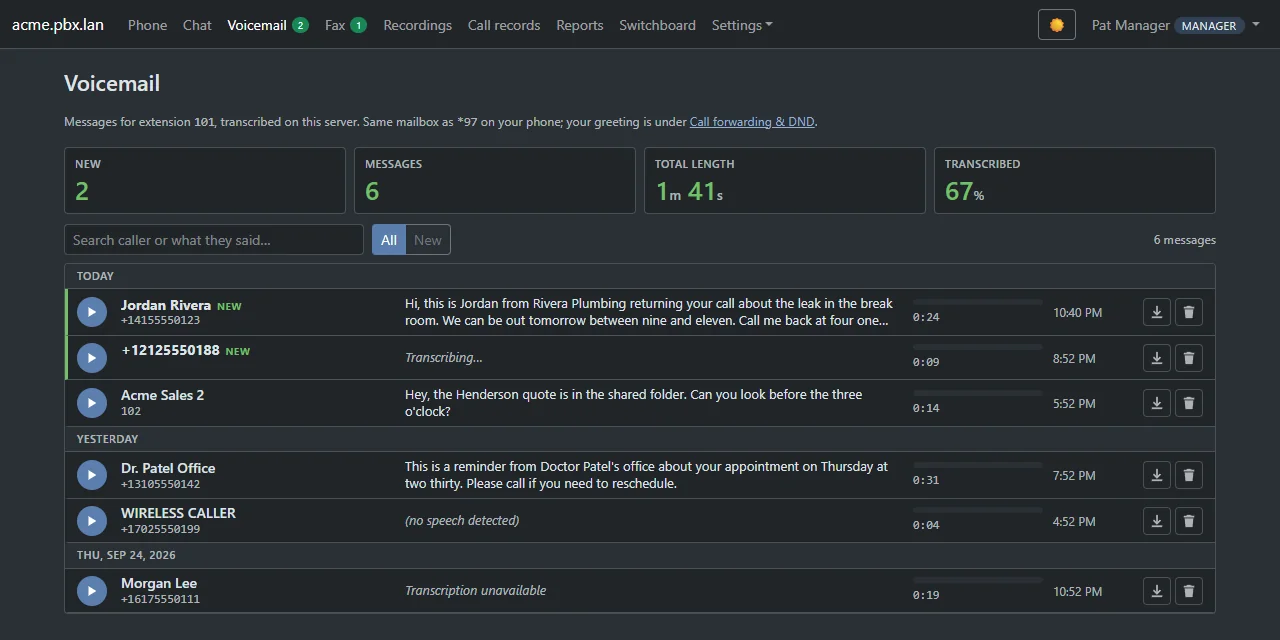Go to the Phone page
The height and width of the screenshot is (640, 1280).
tap(148, 25)
